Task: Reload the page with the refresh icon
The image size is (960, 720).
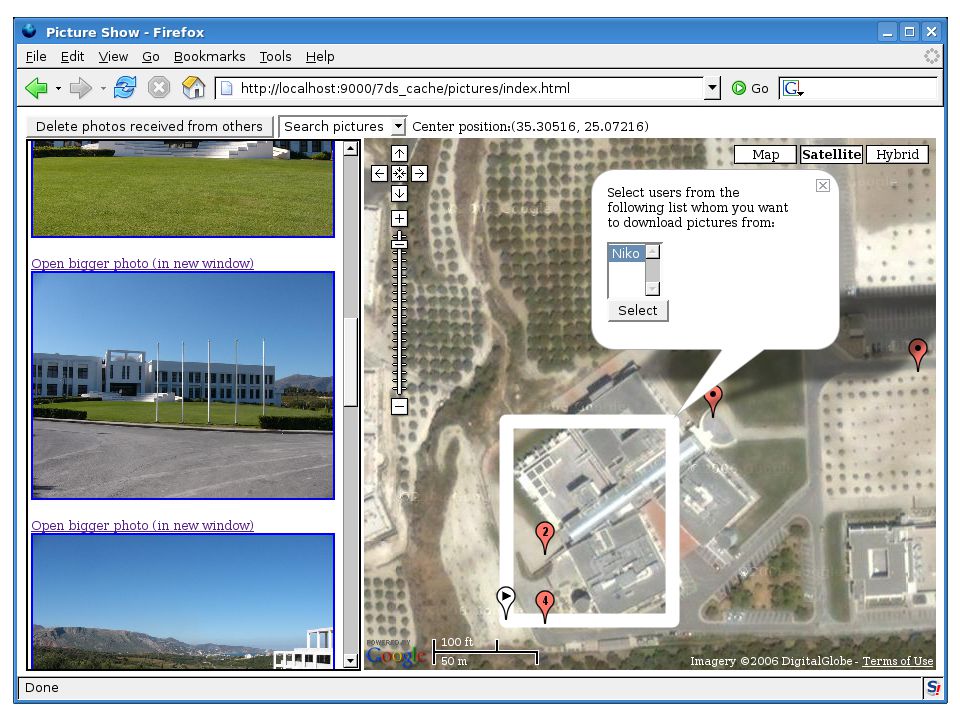Action: [125, 88]
